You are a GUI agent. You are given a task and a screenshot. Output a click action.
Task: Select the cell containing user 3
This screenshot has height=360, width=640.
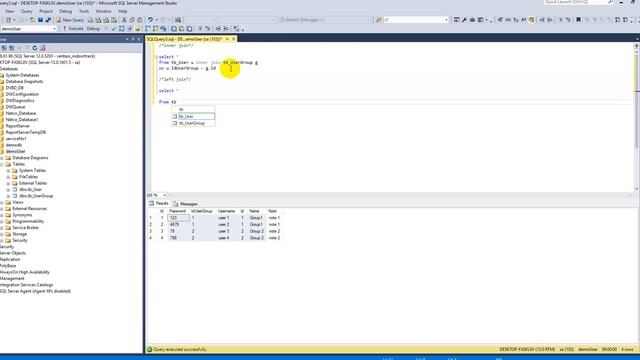227,231
